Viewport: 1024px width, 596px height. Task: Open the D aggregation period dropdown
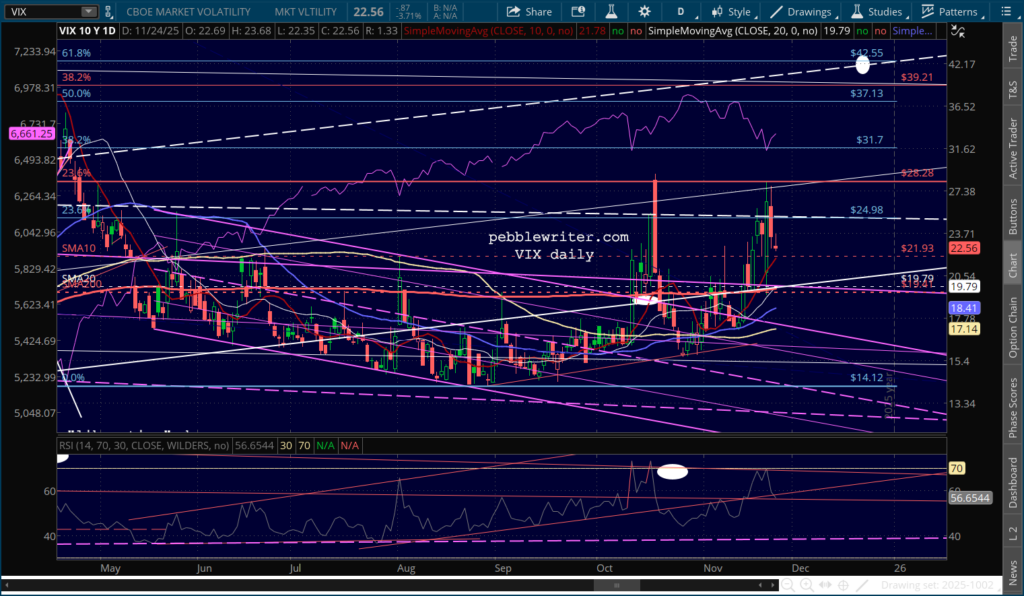[683, 12]
